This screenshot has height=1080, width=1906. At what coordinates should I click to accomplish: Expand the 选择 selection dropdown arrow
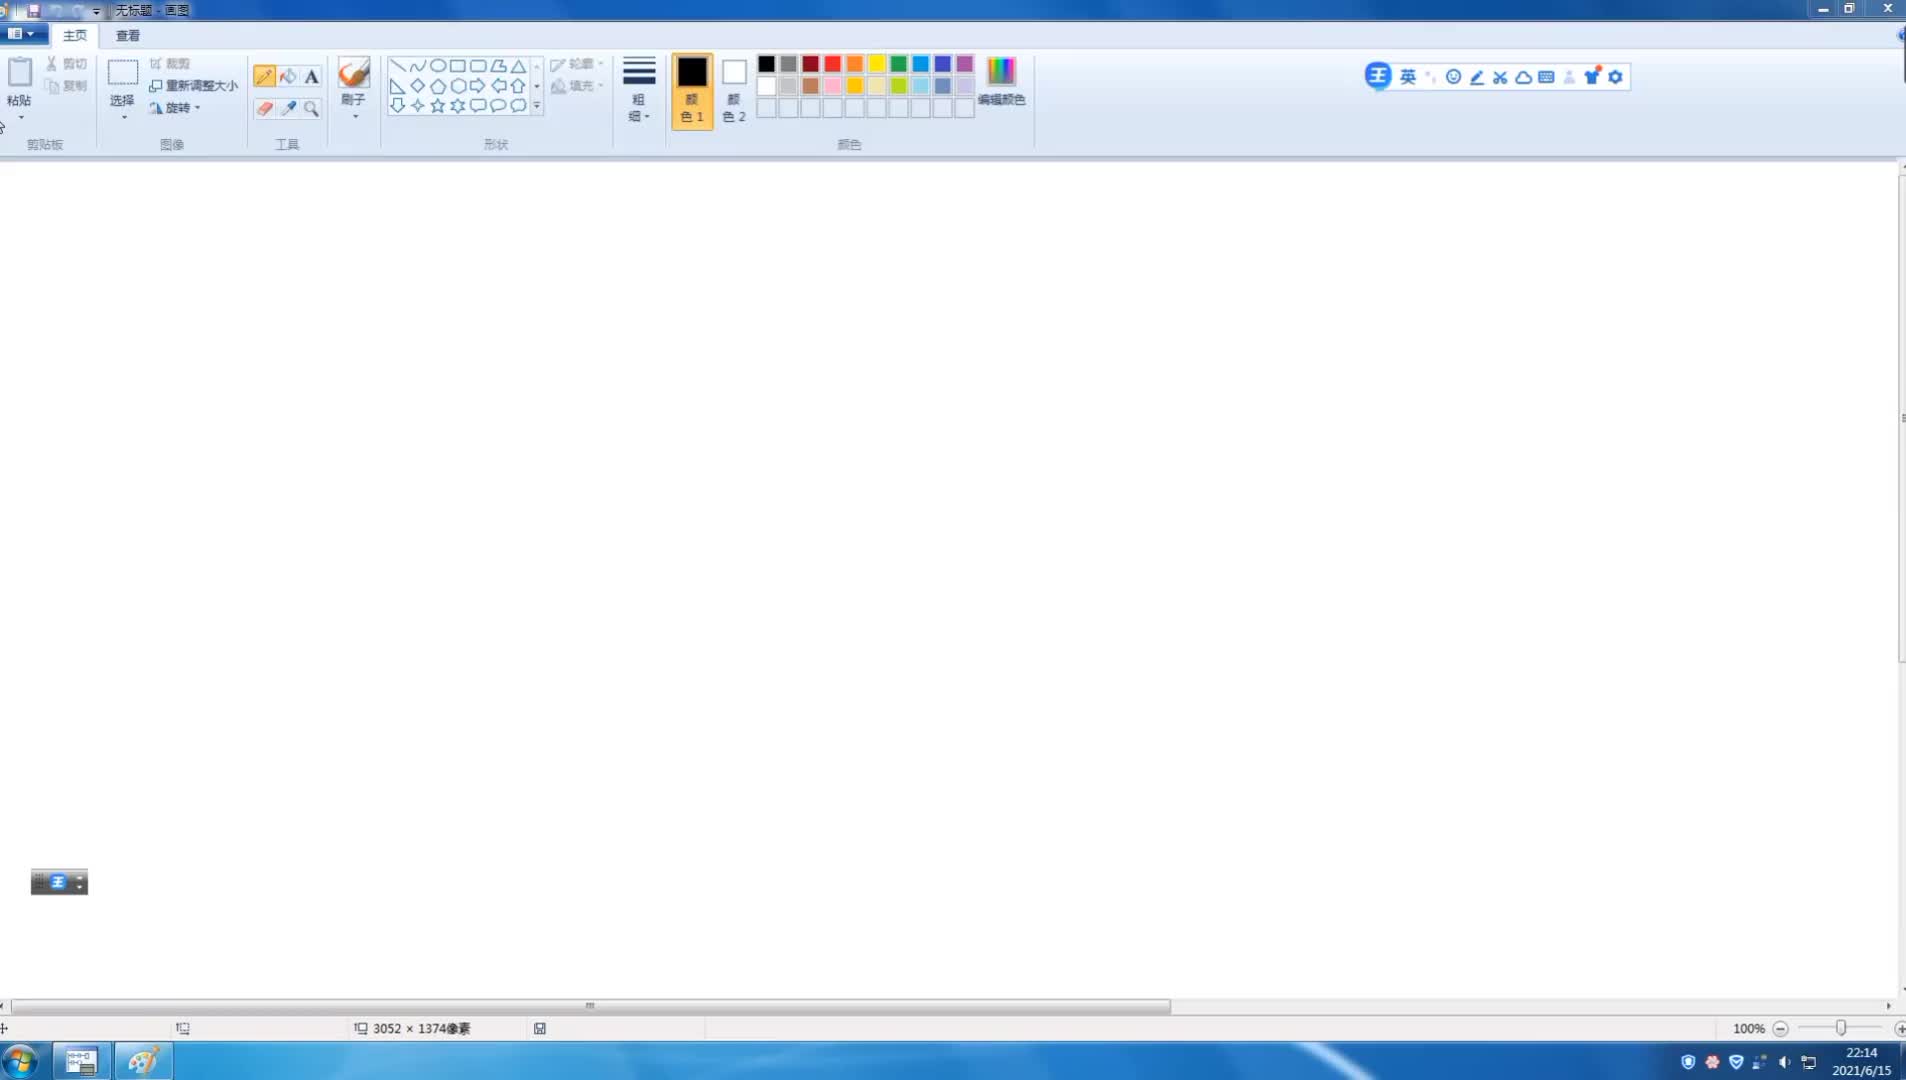pyautogui.click(x=123, y=118)
